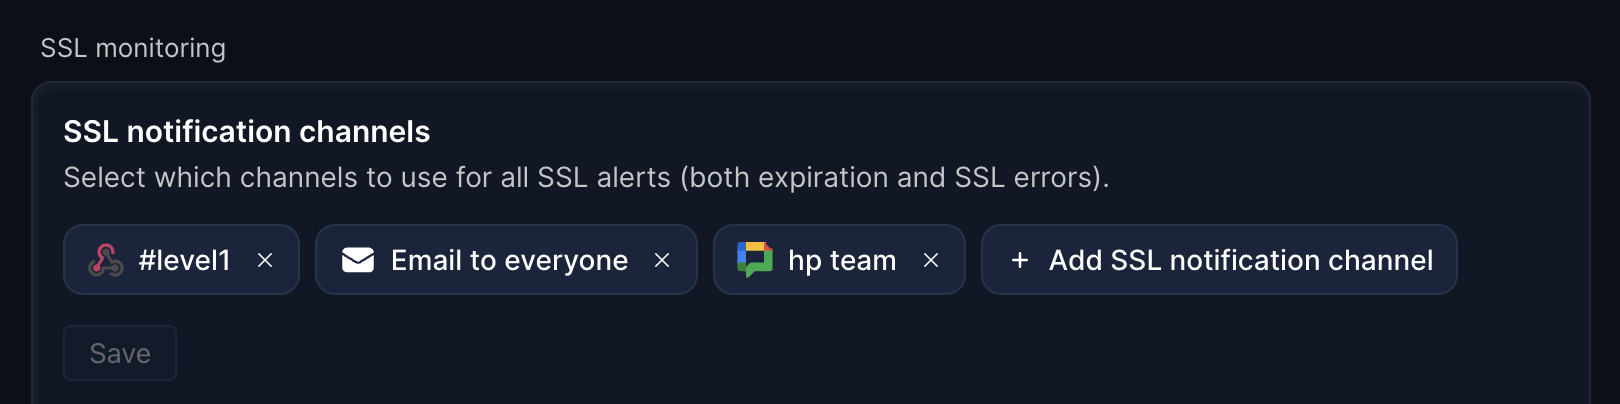
Task: Remove the hp team channel with its X
Action: click(x=931, y=260)
